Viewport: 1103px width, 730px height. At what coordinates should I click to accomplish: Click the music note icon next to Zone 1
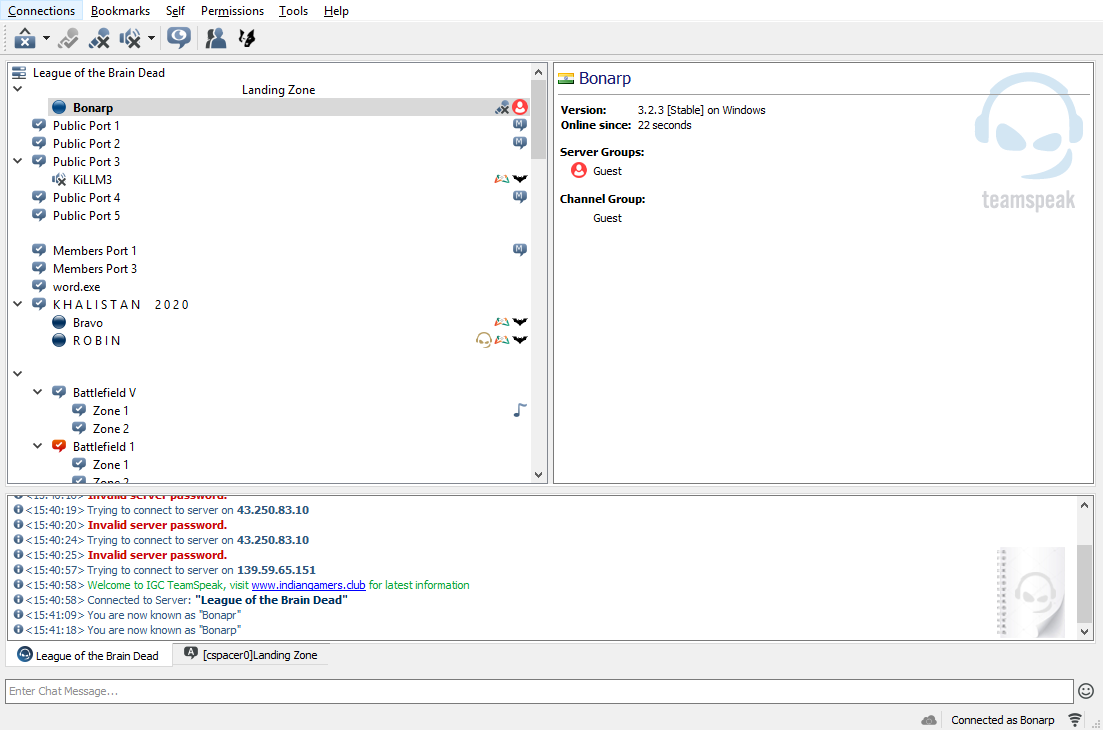coord(519,410)
